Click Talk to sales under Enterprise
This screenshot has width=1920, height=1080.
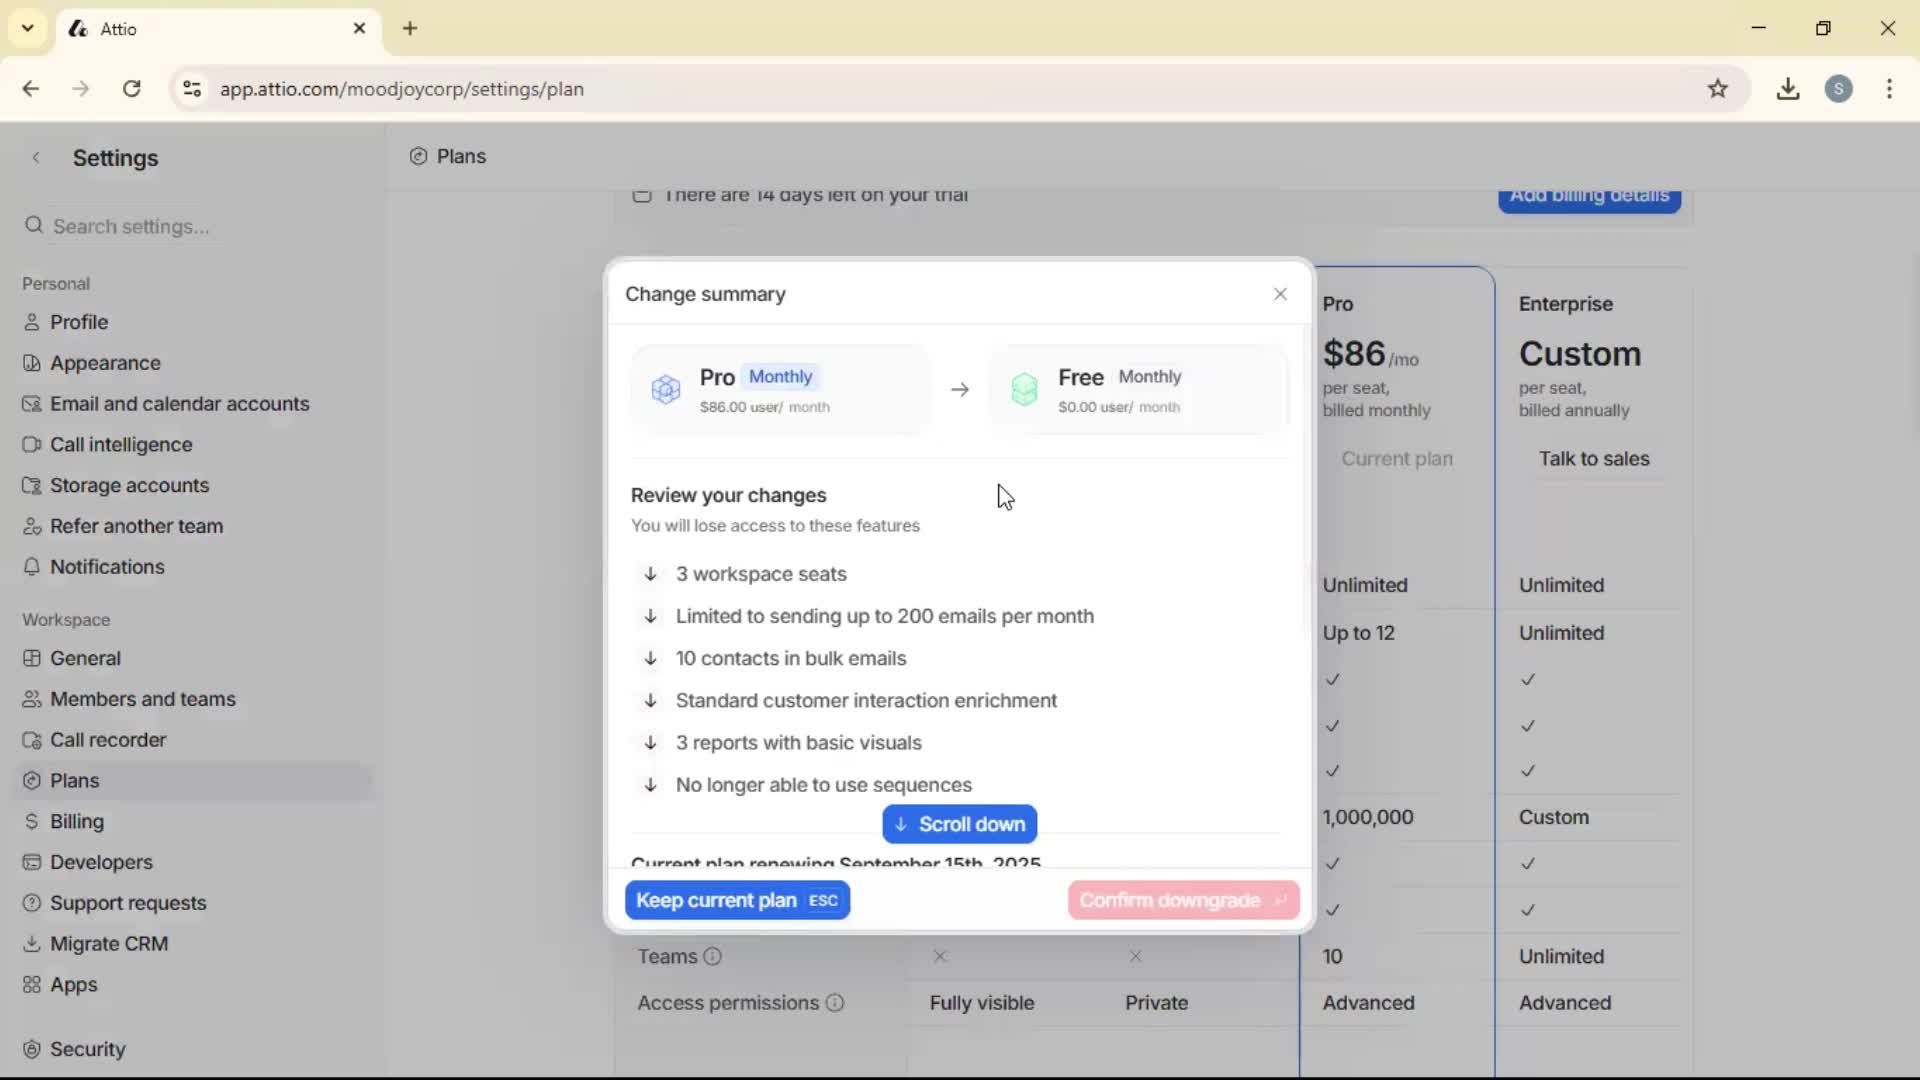coord(1594,459)
